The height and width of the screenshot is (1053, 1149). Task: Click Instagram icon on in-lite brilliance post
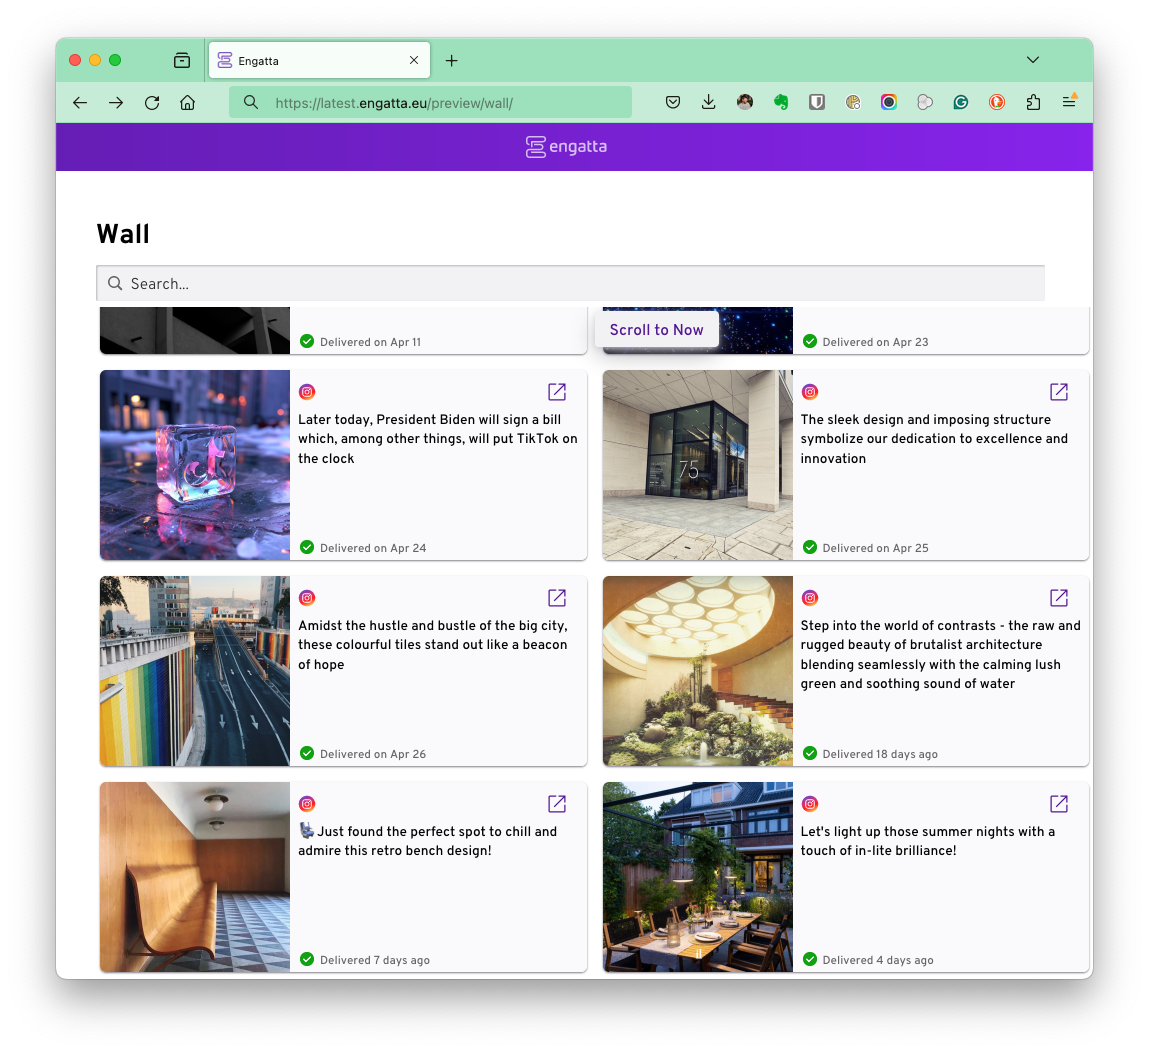(x=810, y=804)
